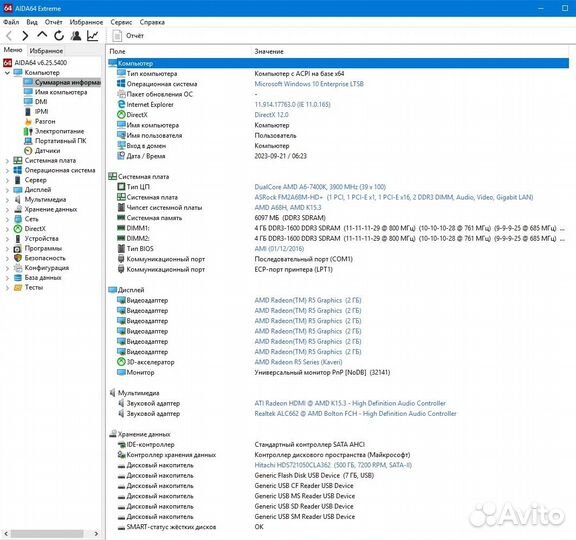
Task: Click the Датчики sensor icon
Action: point(28,151)
